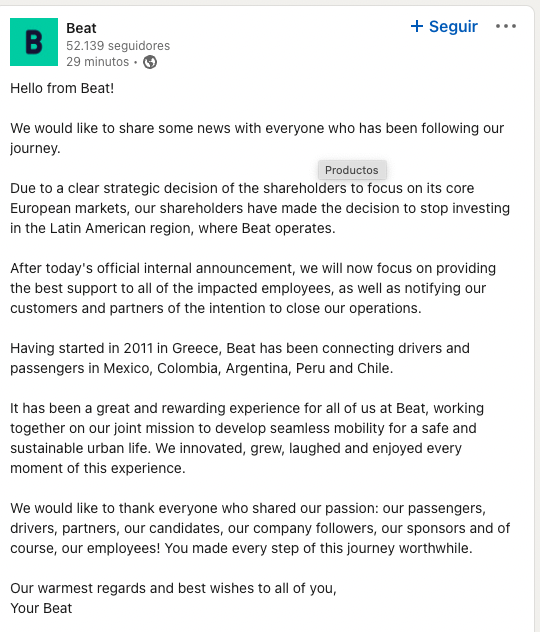This screenshot has width=540, height=632.
Task: Click the green Beat company logo
Action: pos(34,42)
